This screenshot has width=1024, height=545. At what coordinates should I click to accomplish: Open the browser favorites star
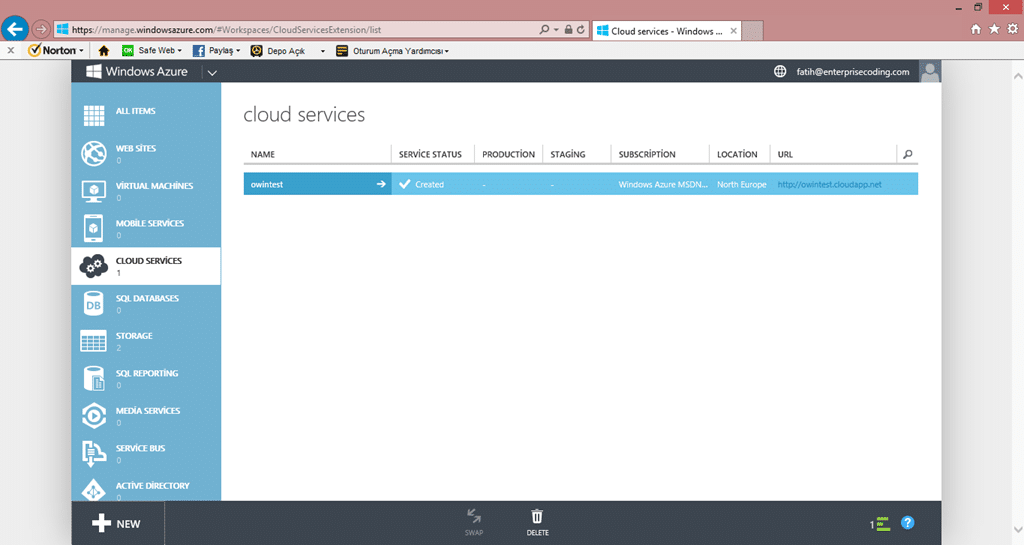pos(994,29)
